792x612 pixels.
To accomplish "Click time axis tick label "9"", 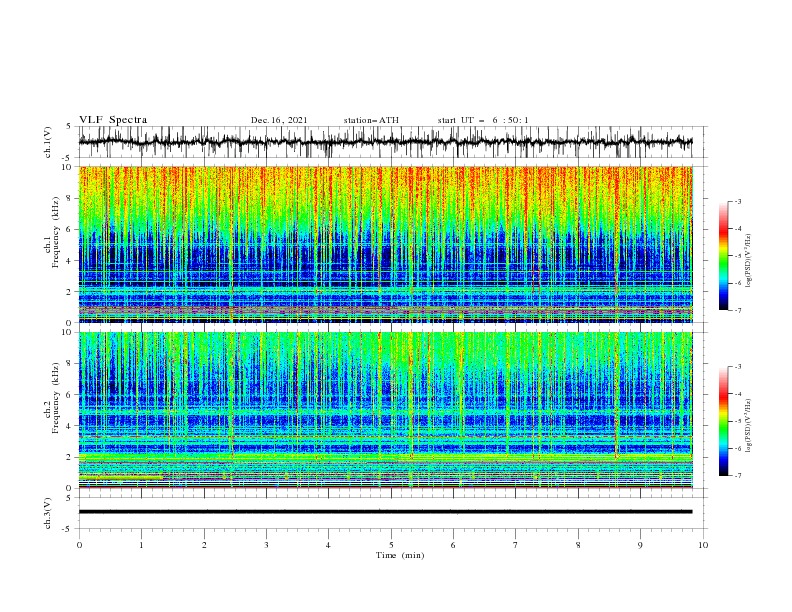I will pyautogui.click(x=640, y=545).
